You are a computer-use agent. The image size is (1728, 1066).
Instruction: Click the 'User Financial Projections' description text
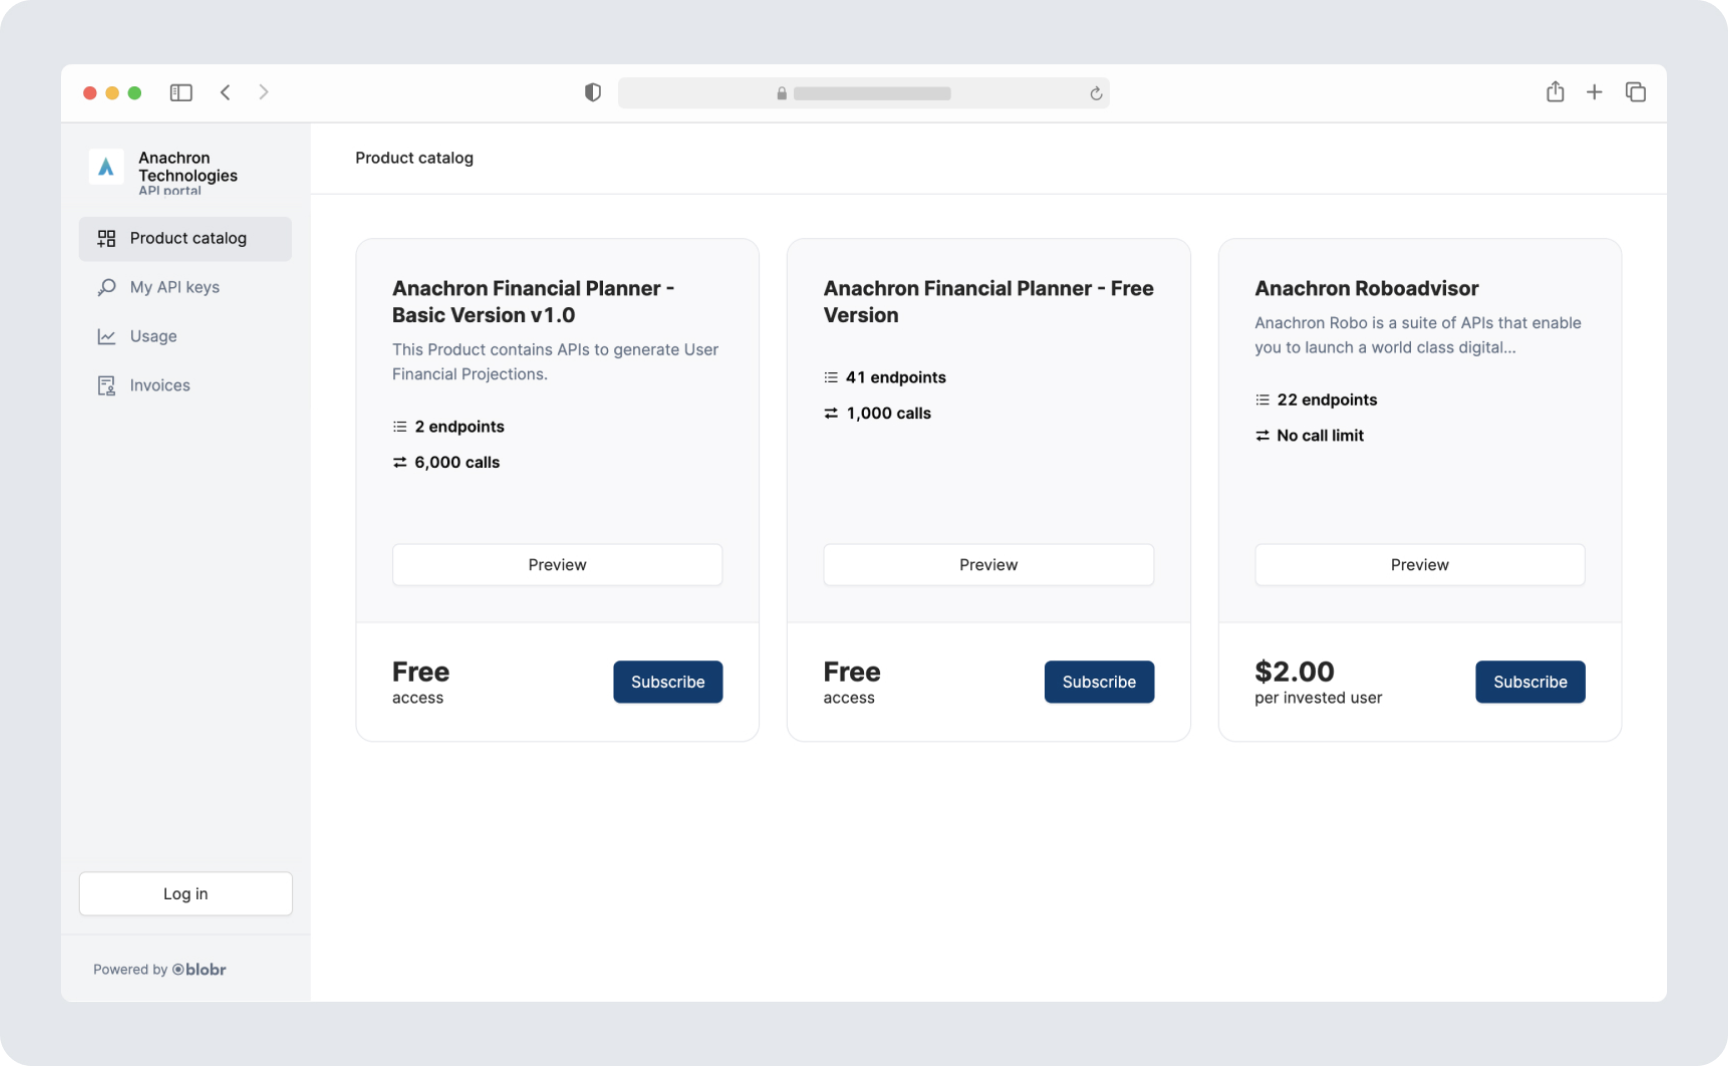(555, 362)
